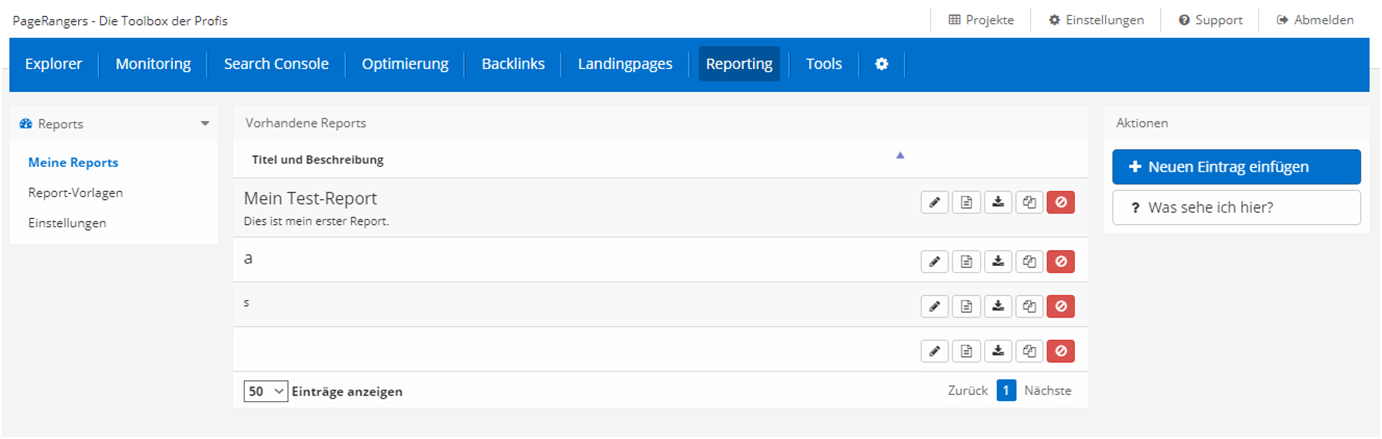Go to page 1 in pagination
The width and height of the screenshot is (1382, 439).
coord(1005,391)
